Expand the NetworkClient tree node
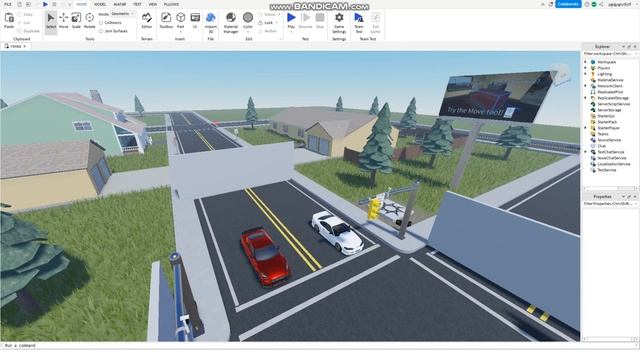640x360 pixels. coord(585,86)
